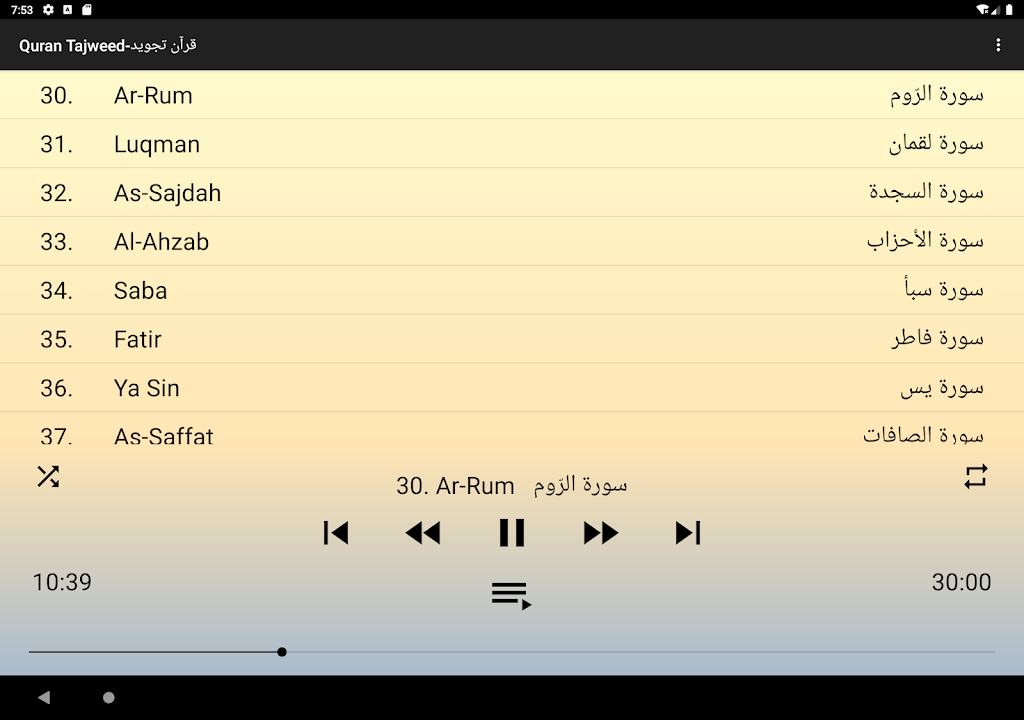Open the playlist queue icon
Image resolution: width=1024 pixels, height=720 pixels.
[x=511, y=596]
